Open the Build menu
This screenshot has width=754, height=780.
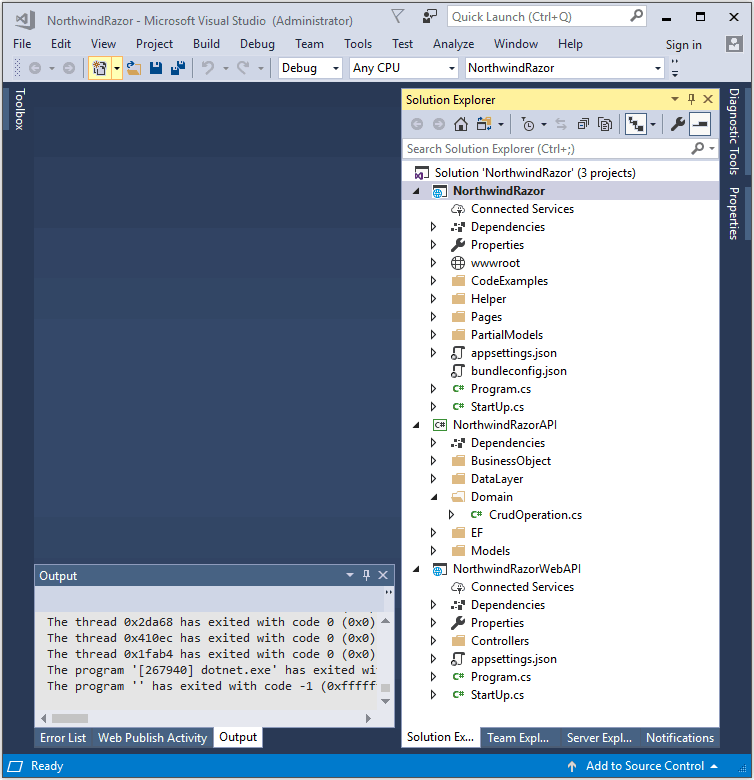pyautogui.click(x=206, y=44)
